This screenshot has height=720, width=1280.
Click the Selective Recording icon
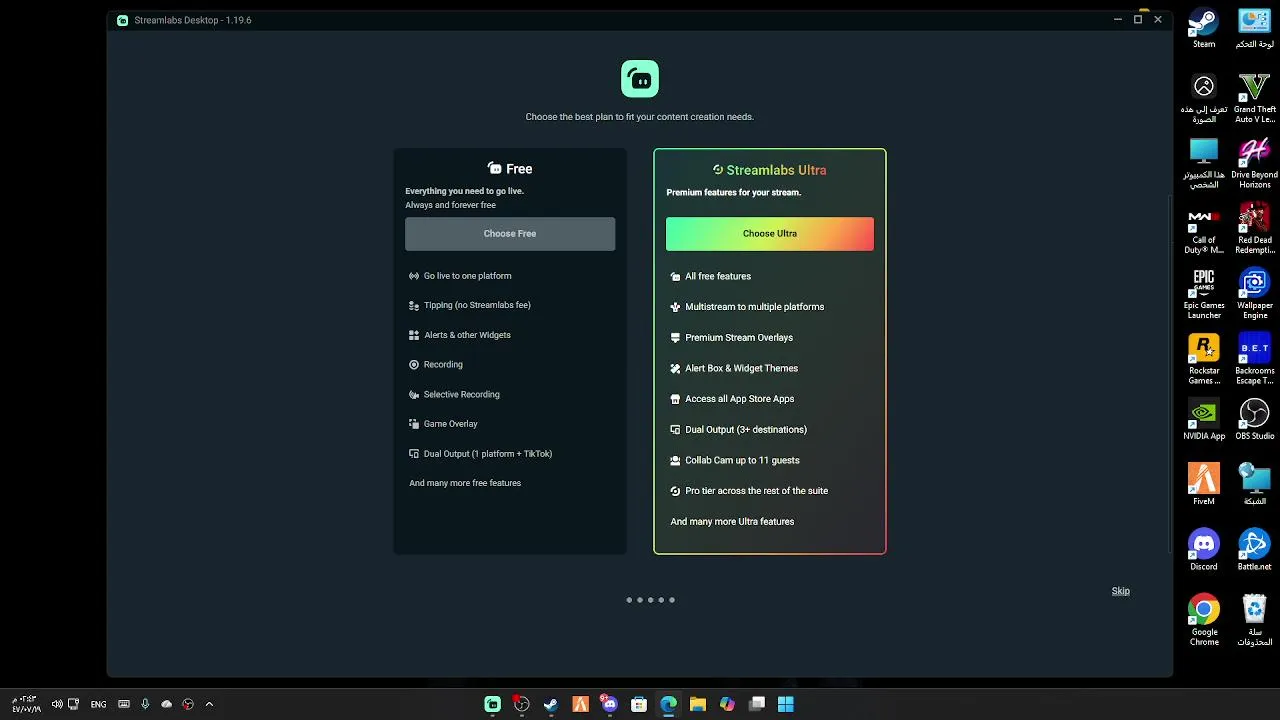point(414,394)
